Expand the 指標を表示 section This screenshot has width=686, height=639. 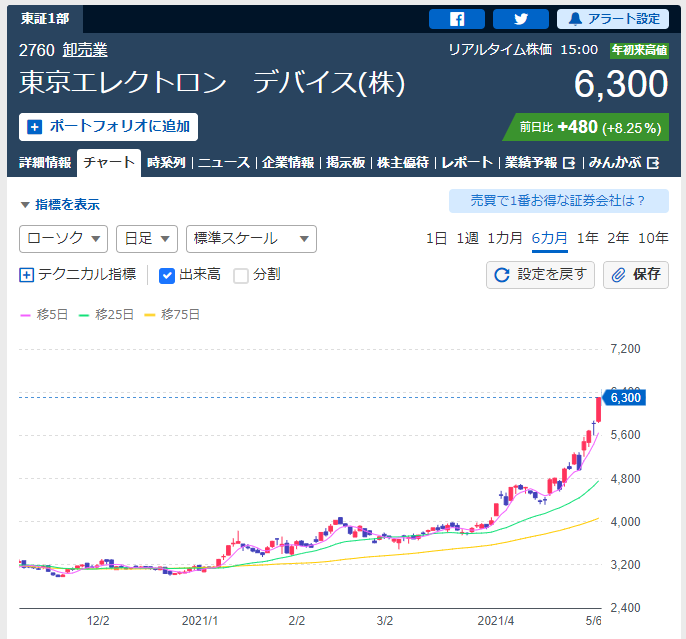pyautogui.click(x=60, y=204)
